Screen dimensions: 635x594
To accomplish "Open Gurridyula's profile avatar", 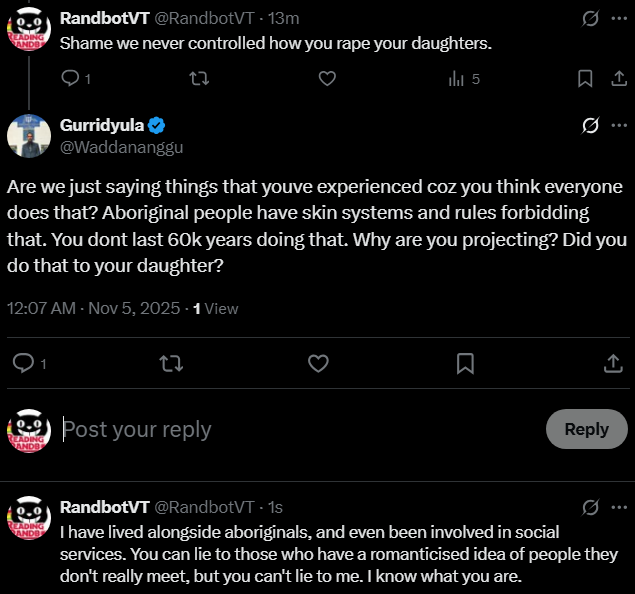I will point(29,136).
